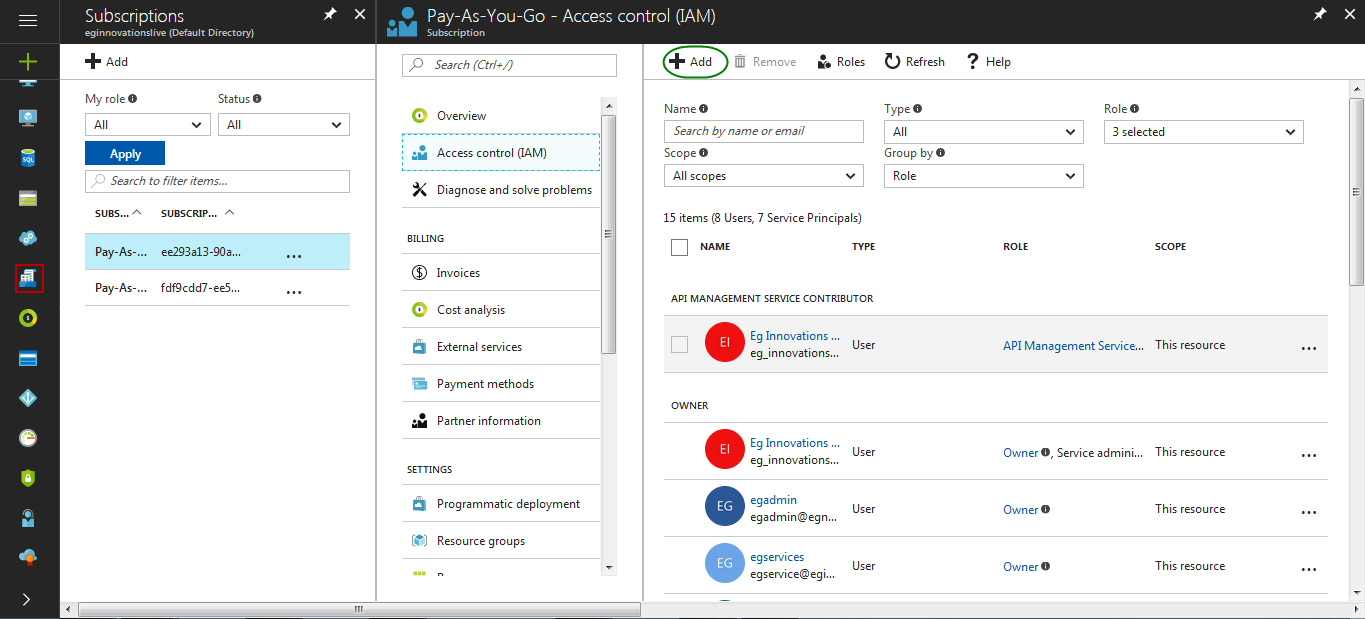Click the horizontal scrollbar at bottom
Image resolution: width=1365 pixels, height=619 pixels.
point(359,608)
